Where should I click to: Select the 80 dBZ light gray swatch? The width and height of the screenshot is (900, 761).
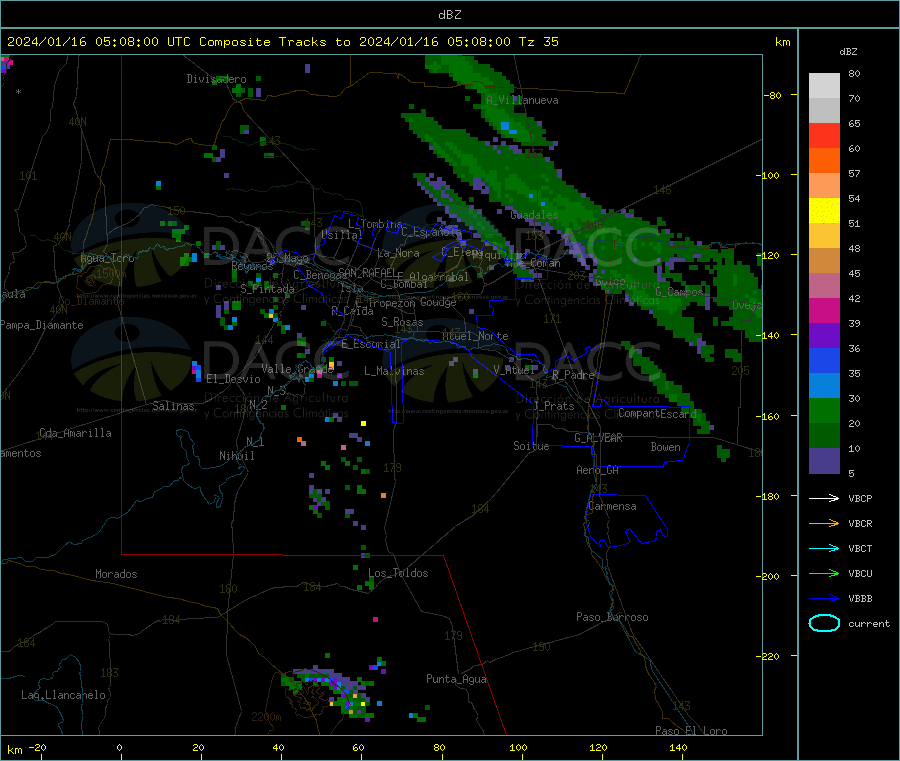[824, 86]
